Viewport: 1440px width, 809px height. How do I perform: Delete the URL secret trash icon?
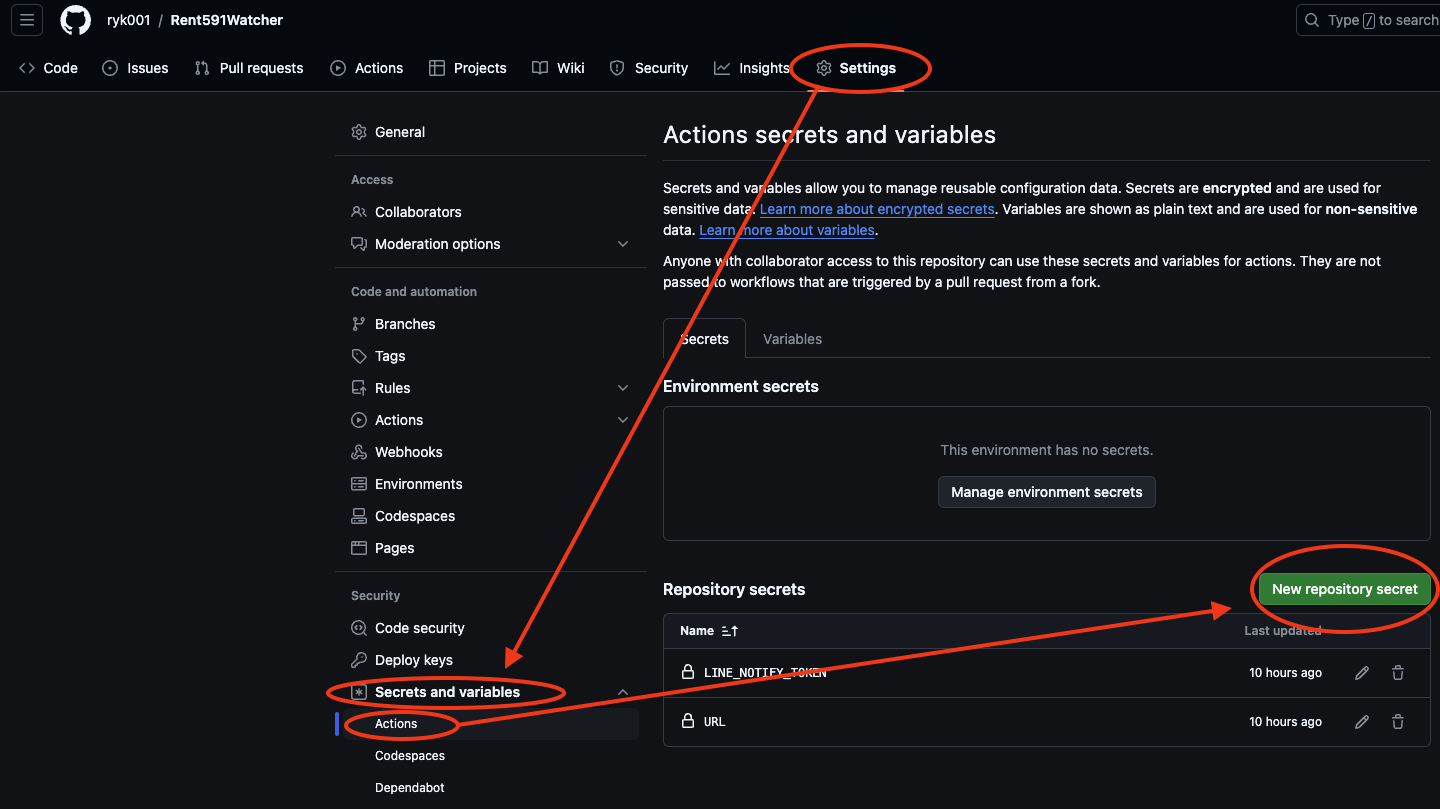click(1398, 722)
